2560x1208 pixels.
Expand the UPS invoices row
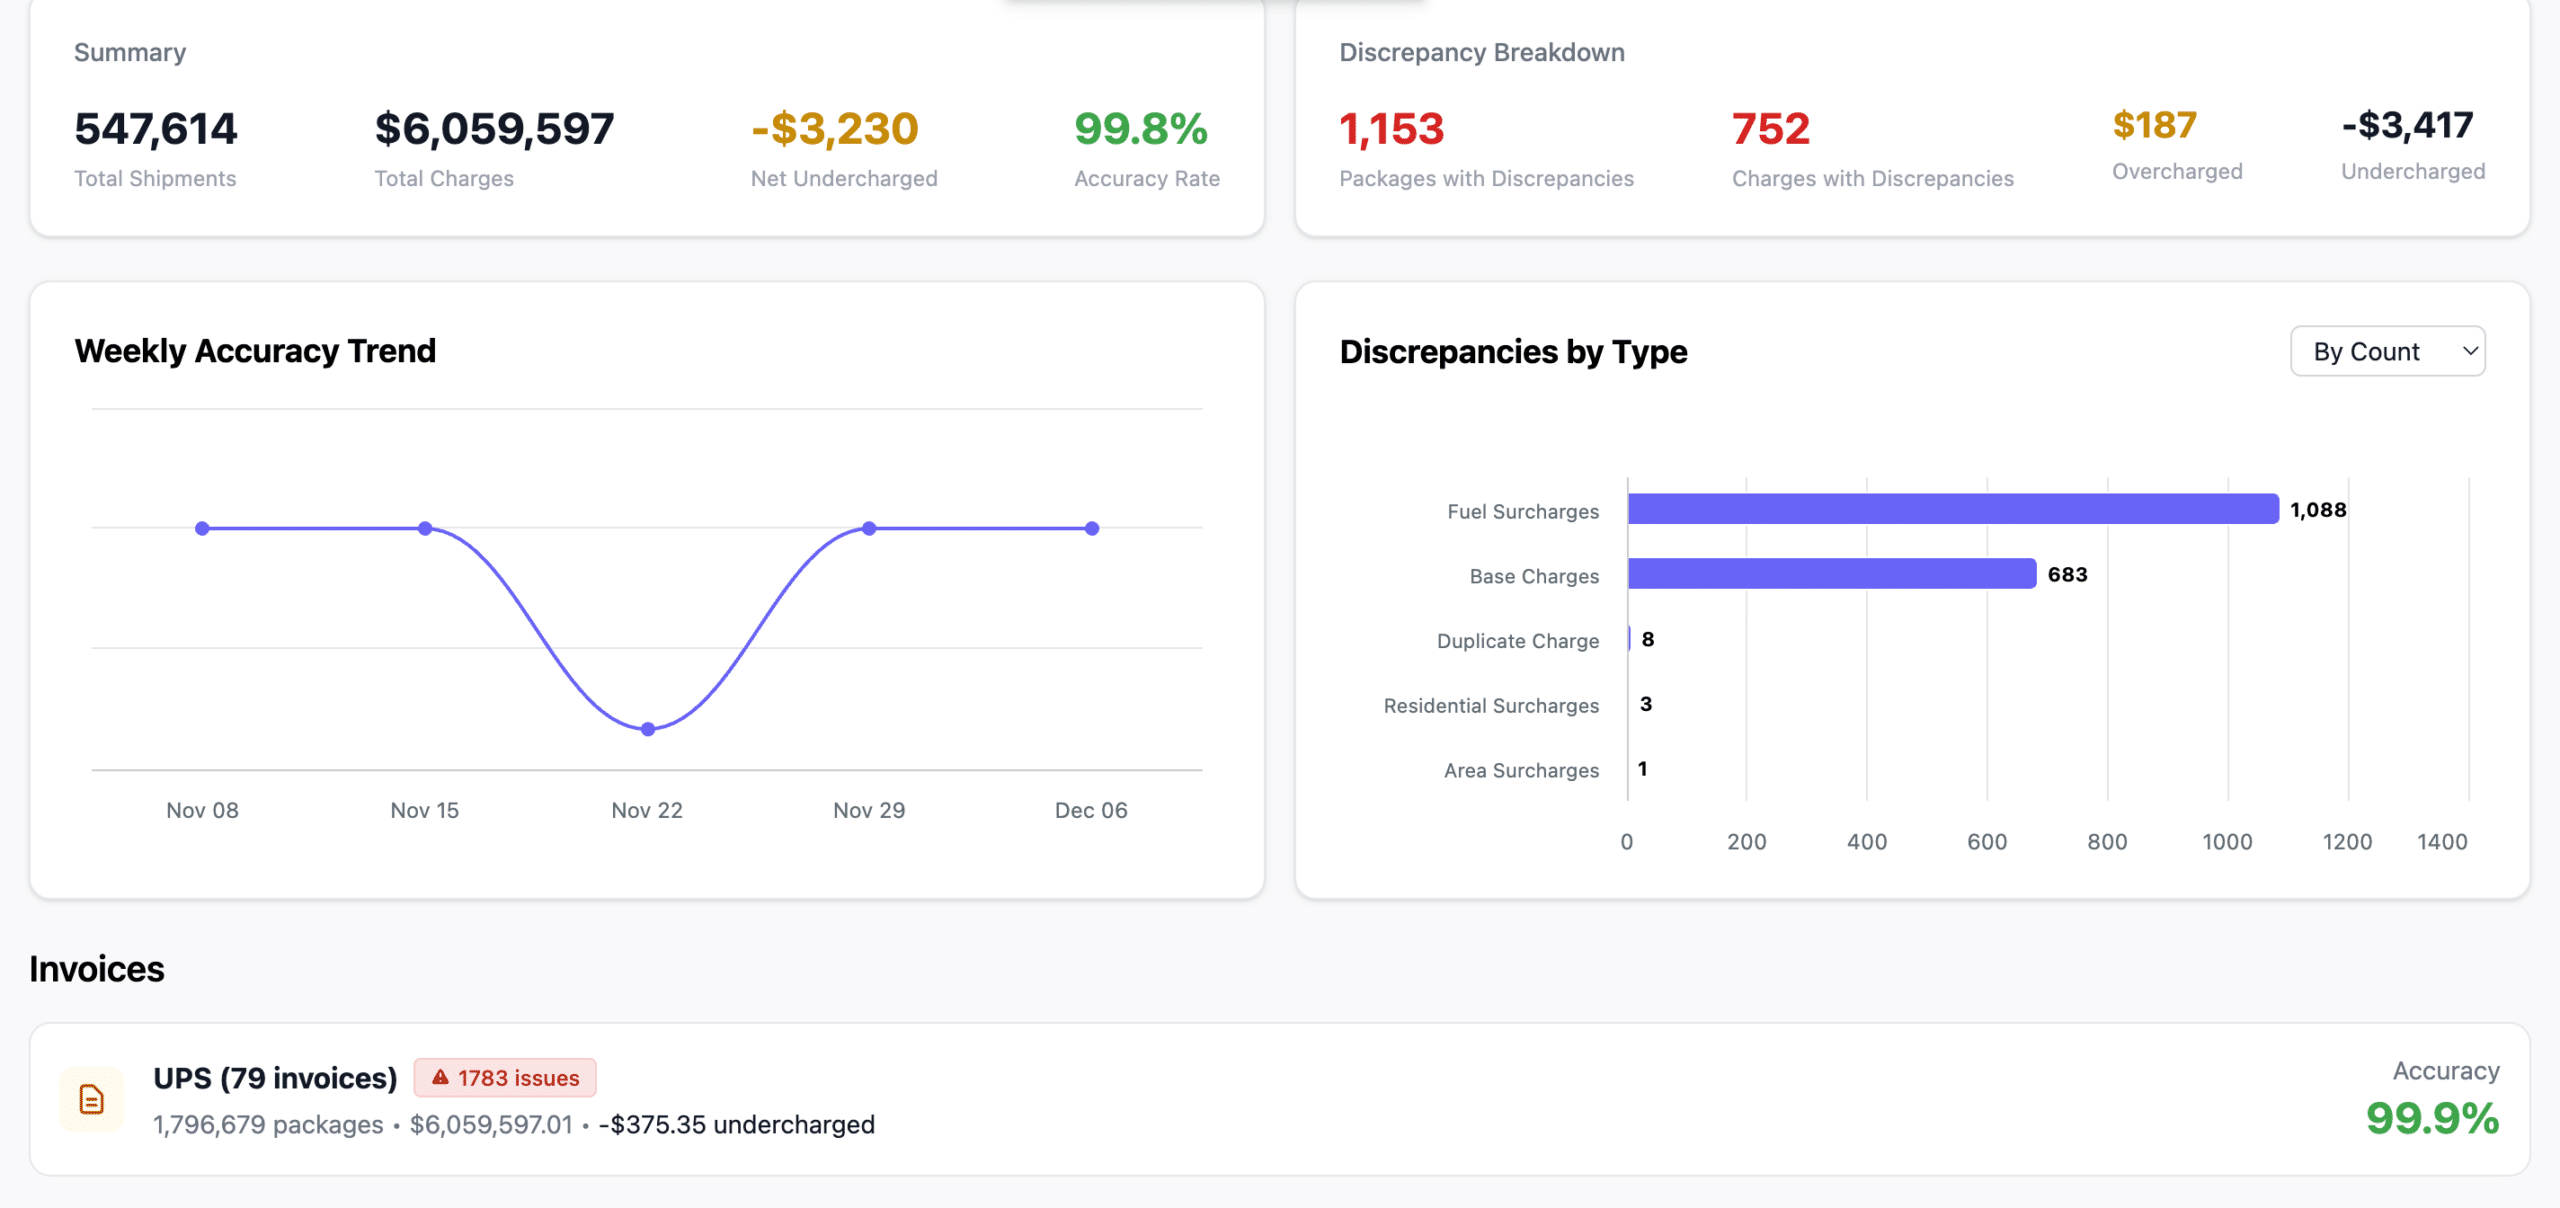(1280, 1098)
